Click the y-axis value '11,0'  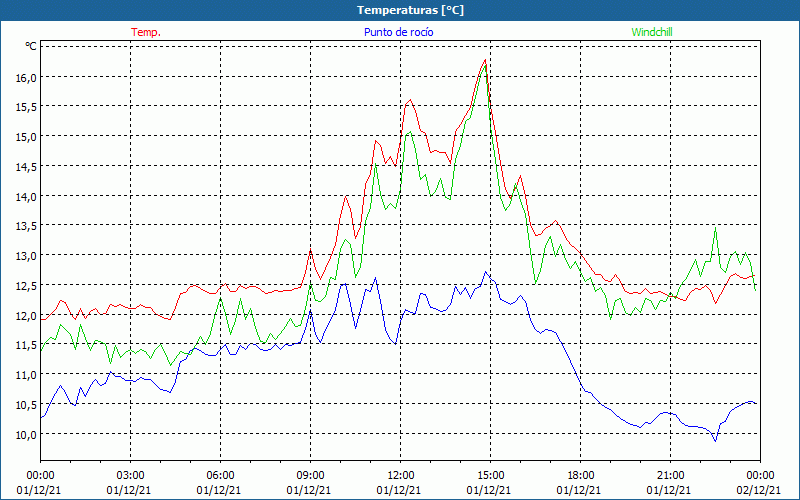pyautogui.click(x=27, y=375)
